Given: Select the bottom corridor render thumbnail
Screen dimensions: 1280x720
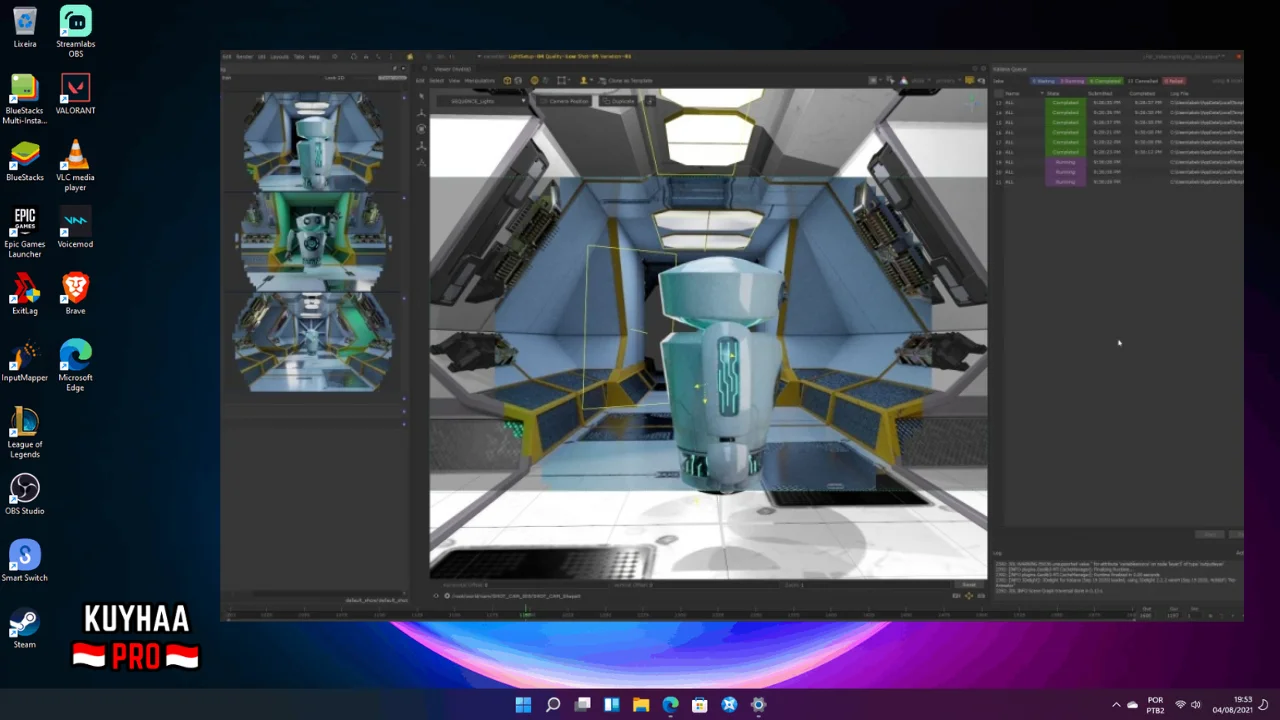Looking at the screenshot, I should point(313,340).
